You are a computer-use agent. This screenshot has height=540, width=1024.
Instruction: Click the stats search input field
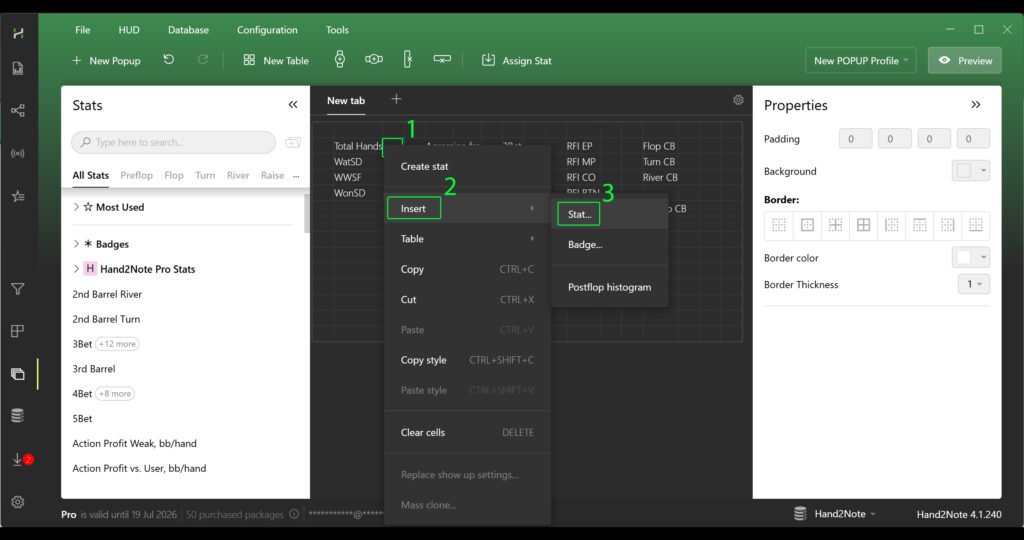tap(173, 142)
